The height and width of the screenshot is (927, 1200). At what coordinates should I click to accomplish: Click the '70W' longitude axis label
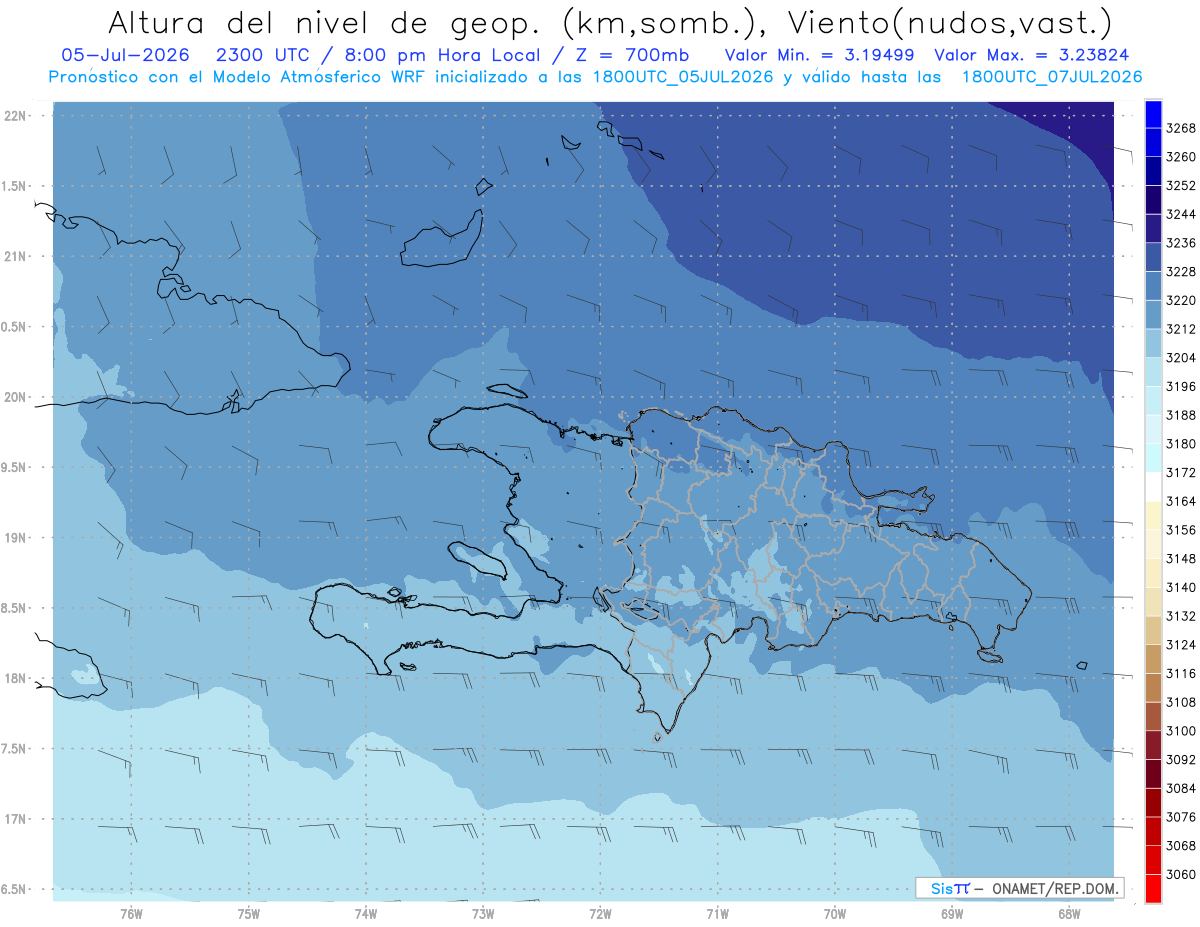[835, 913]
